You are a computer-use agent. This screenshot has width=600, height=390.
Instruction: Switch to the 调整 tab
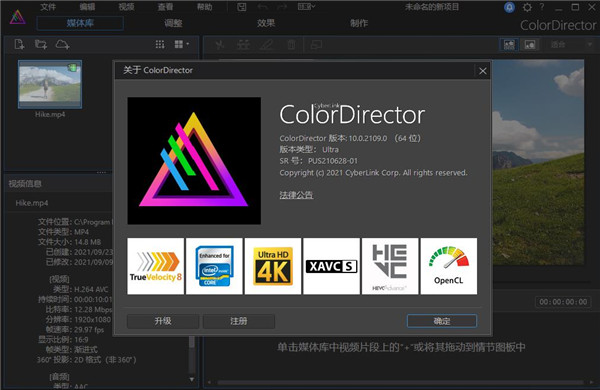point(173,23)
